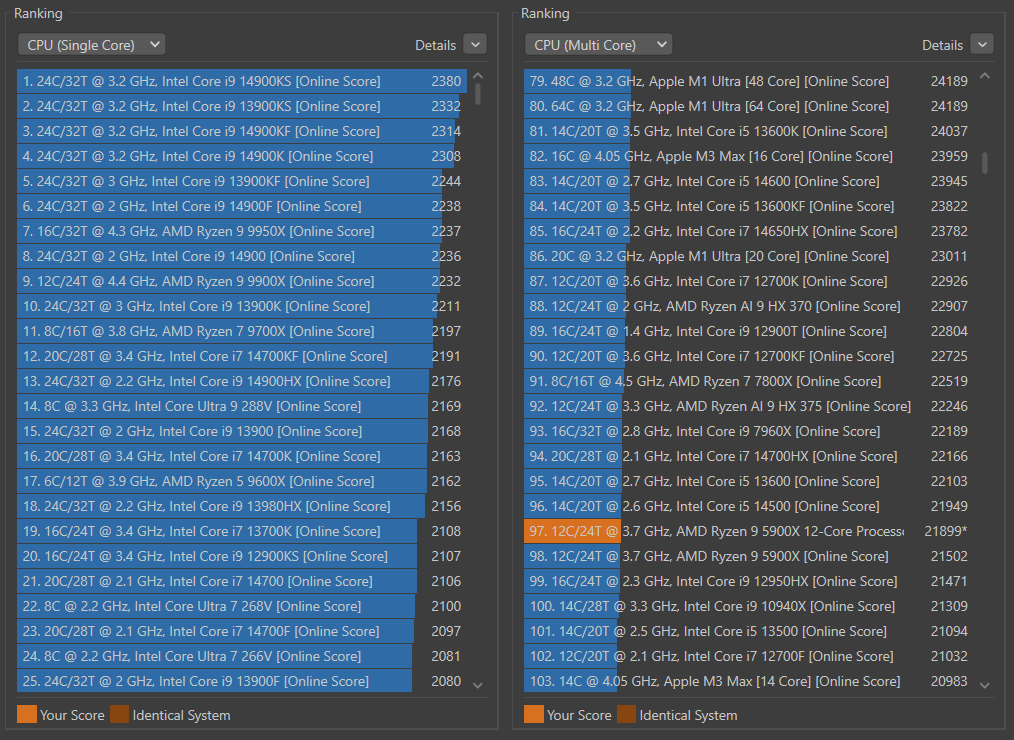Select row 17 AMD Ryzen 5 9600X

click(x=242, y=481)
